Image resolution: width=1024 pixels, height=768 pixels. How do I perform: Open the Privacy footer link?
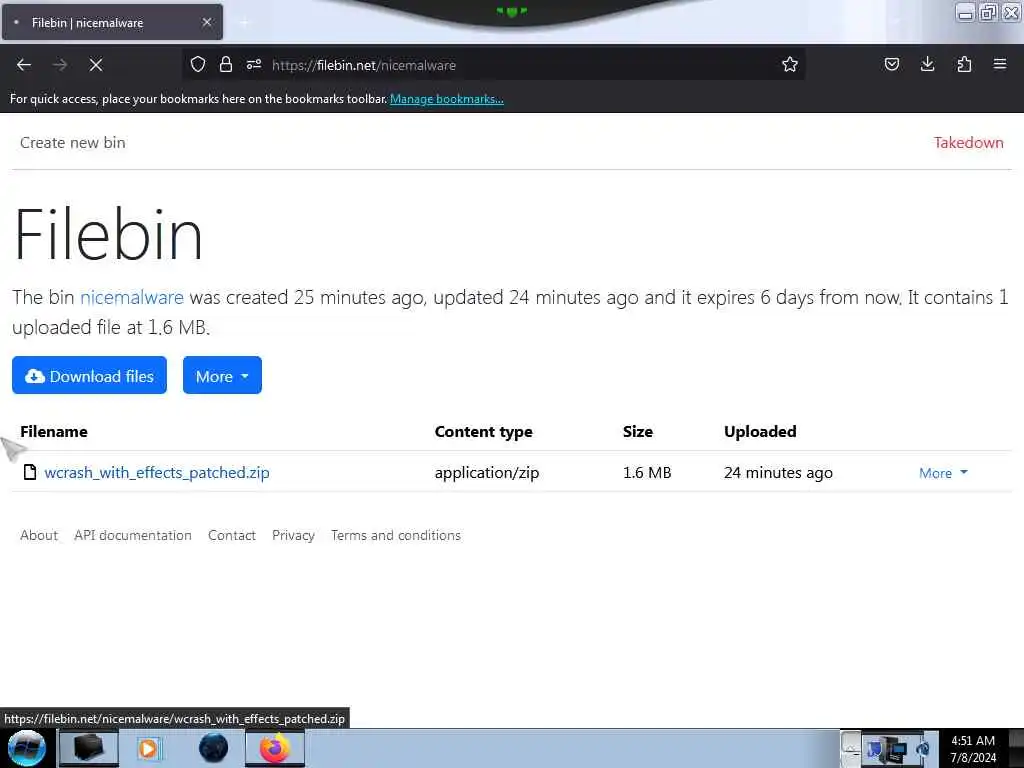coord(293,535)
